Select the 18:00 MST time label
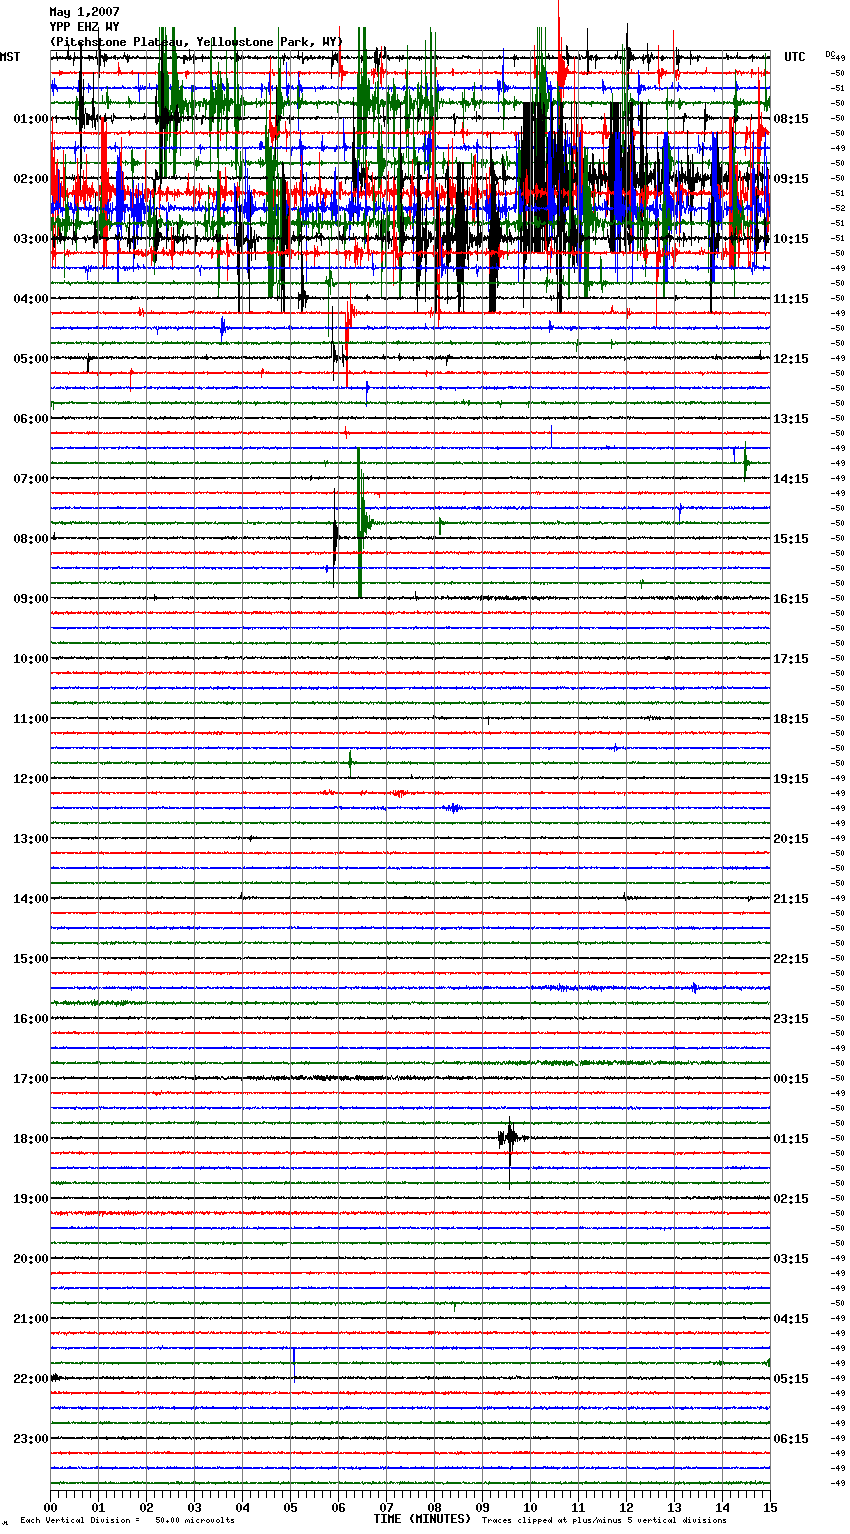850x1534 pixels. [x=31, y=1139]
